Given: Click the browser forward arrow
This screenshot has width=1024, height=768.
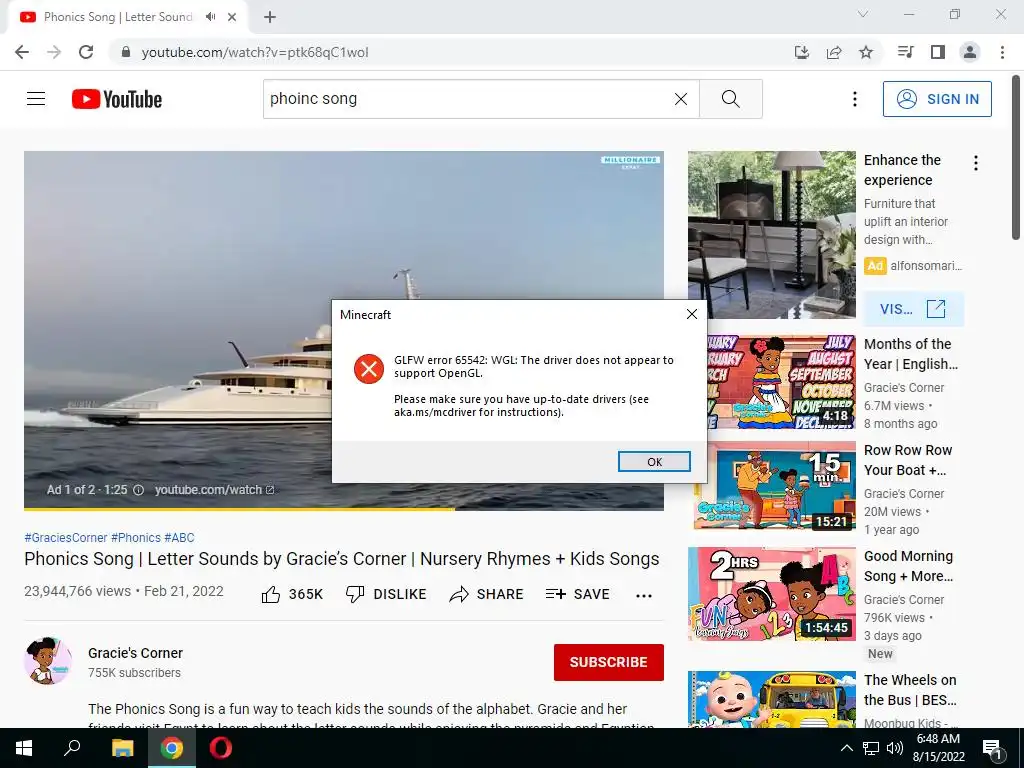Looking at the screenshot, I should point(54,52).
